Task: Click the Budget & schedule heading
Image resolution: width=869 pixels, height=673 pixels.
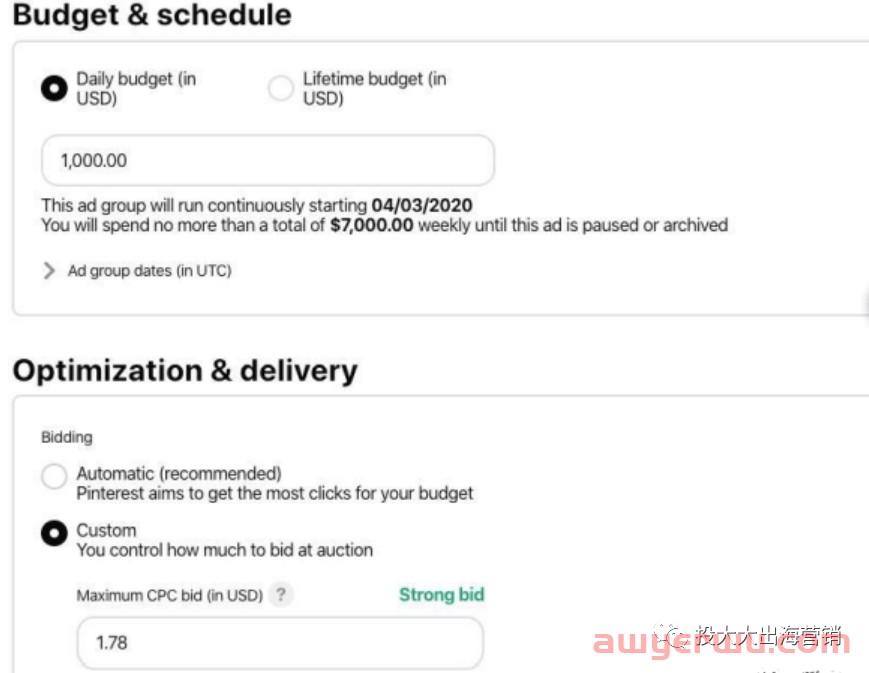Action: click(152, 14)
